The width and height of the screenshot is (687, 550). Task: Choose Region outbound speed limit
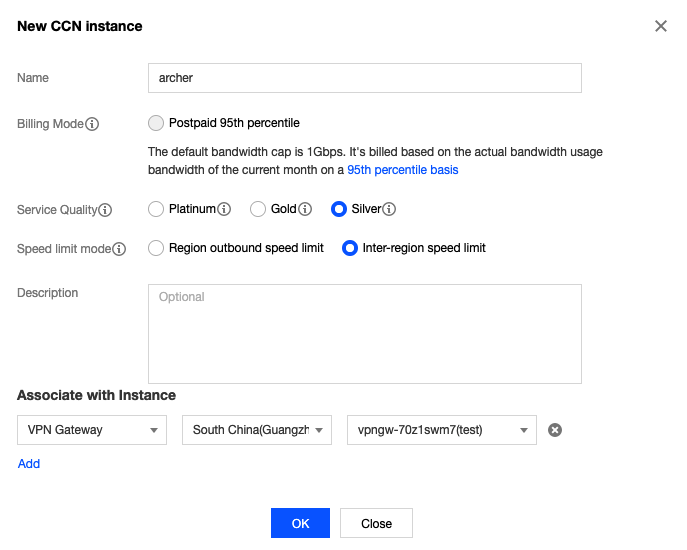point(156,248)
